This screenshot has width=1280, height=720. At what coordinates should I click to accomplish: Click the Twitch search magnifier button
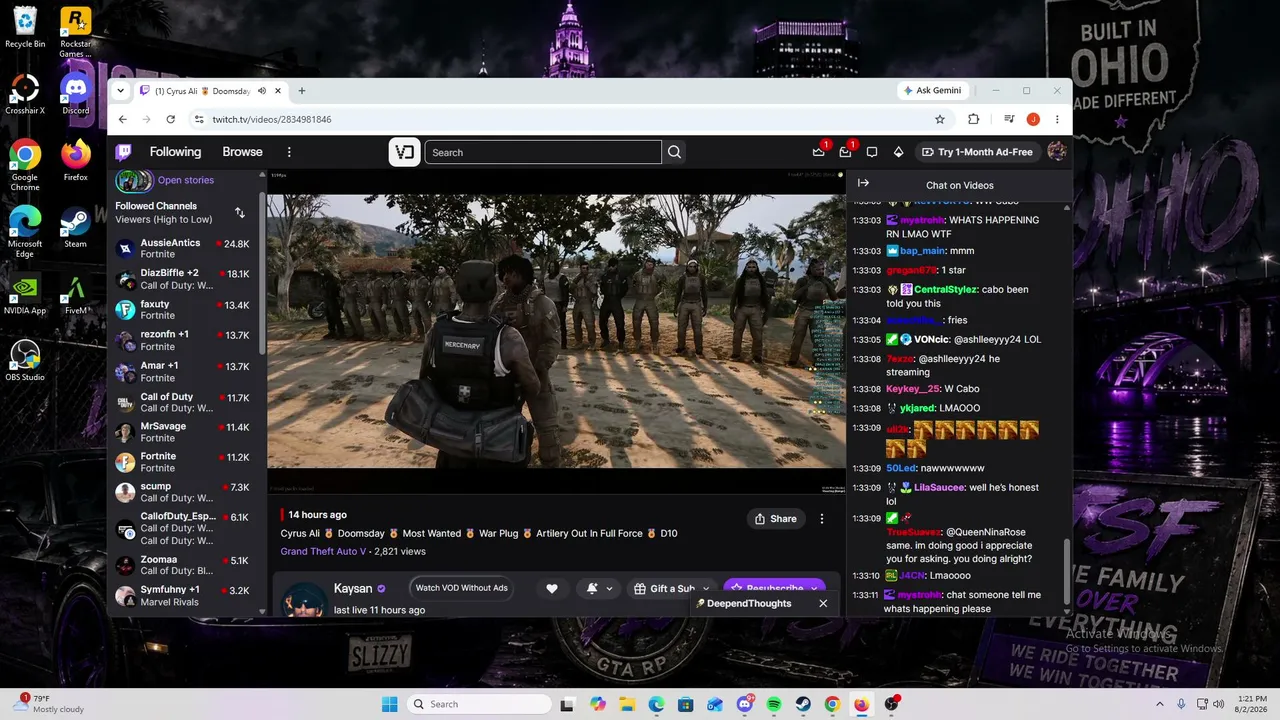[674, 152]
